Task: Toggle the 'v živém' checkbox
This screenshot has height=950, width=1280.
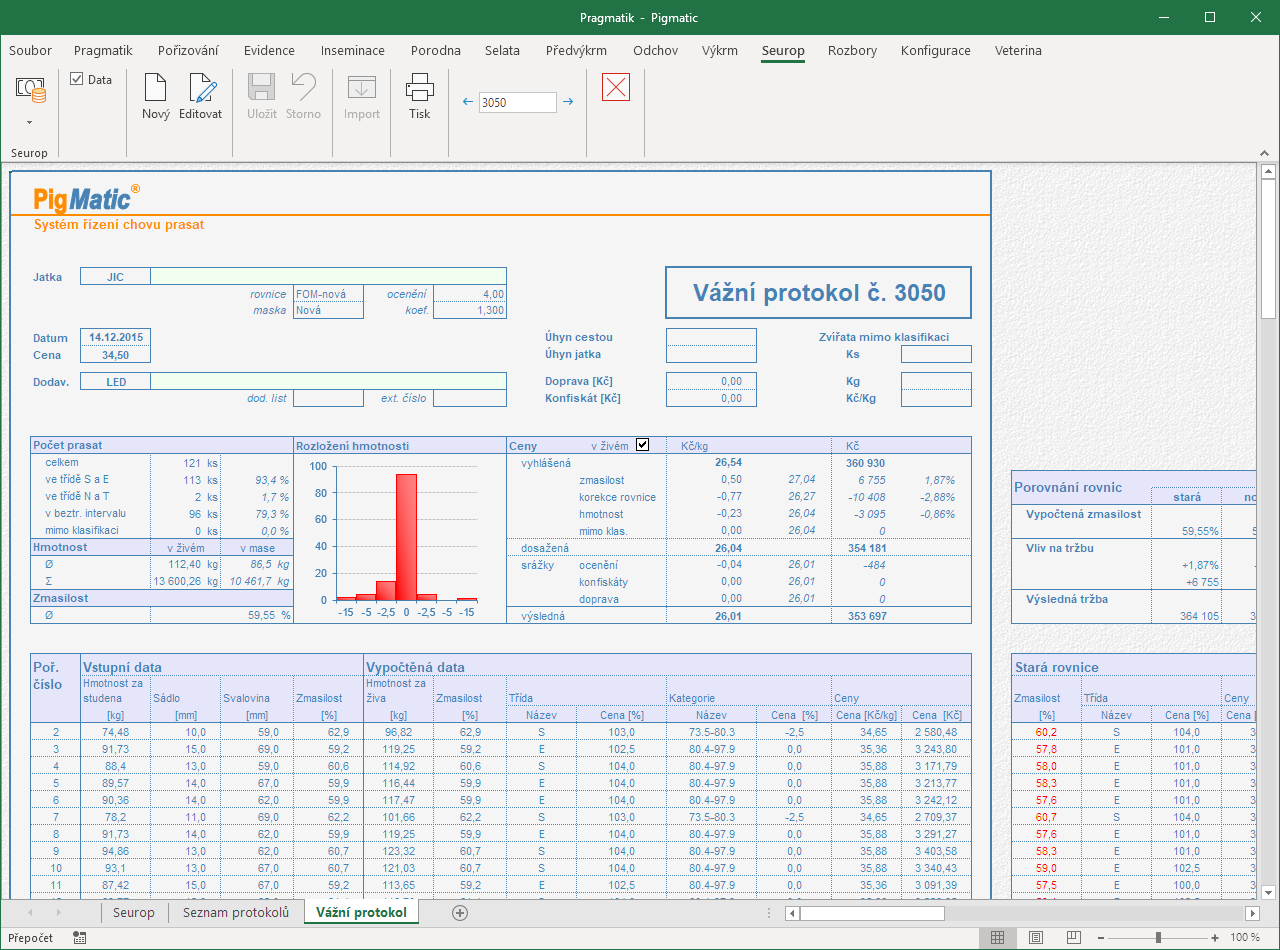Action: (643, 445)
